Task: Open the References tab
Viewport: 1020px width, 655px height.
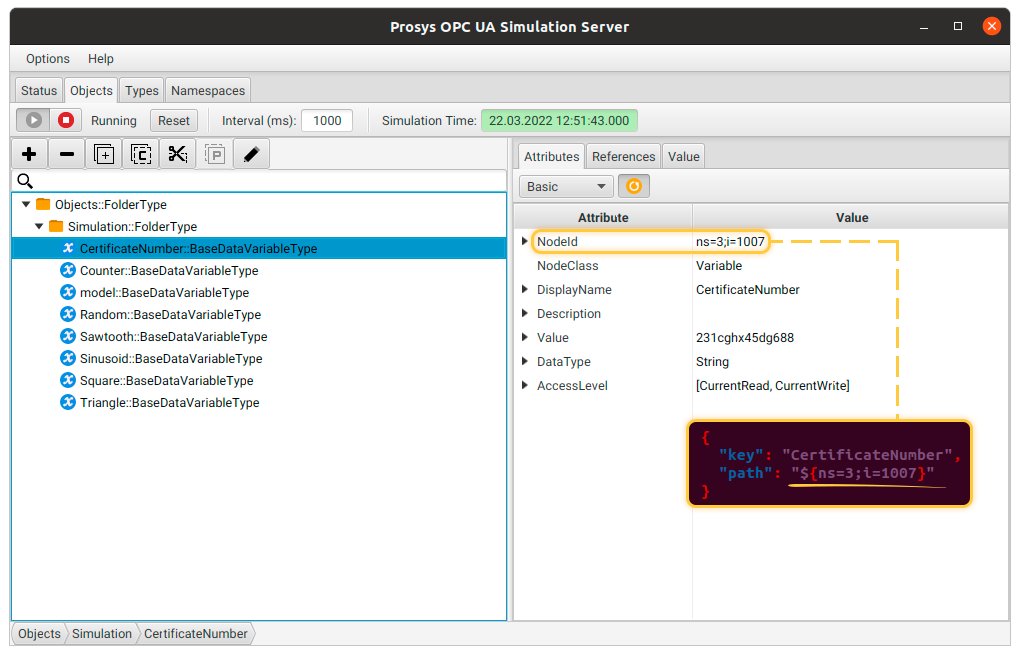Action: pyautogui.click(x=623, y=157)
